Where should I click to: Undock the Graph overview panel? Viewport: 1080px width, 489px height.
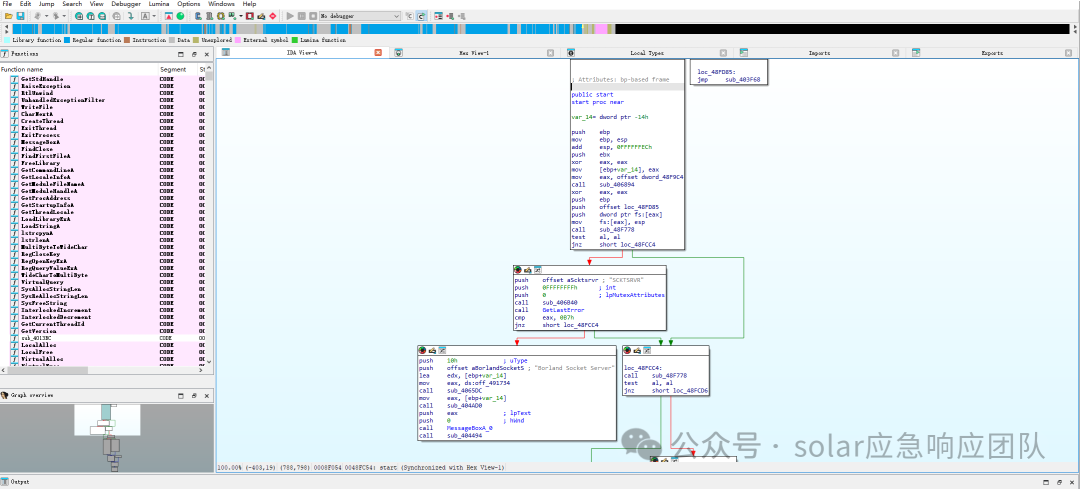pos(194,395)
